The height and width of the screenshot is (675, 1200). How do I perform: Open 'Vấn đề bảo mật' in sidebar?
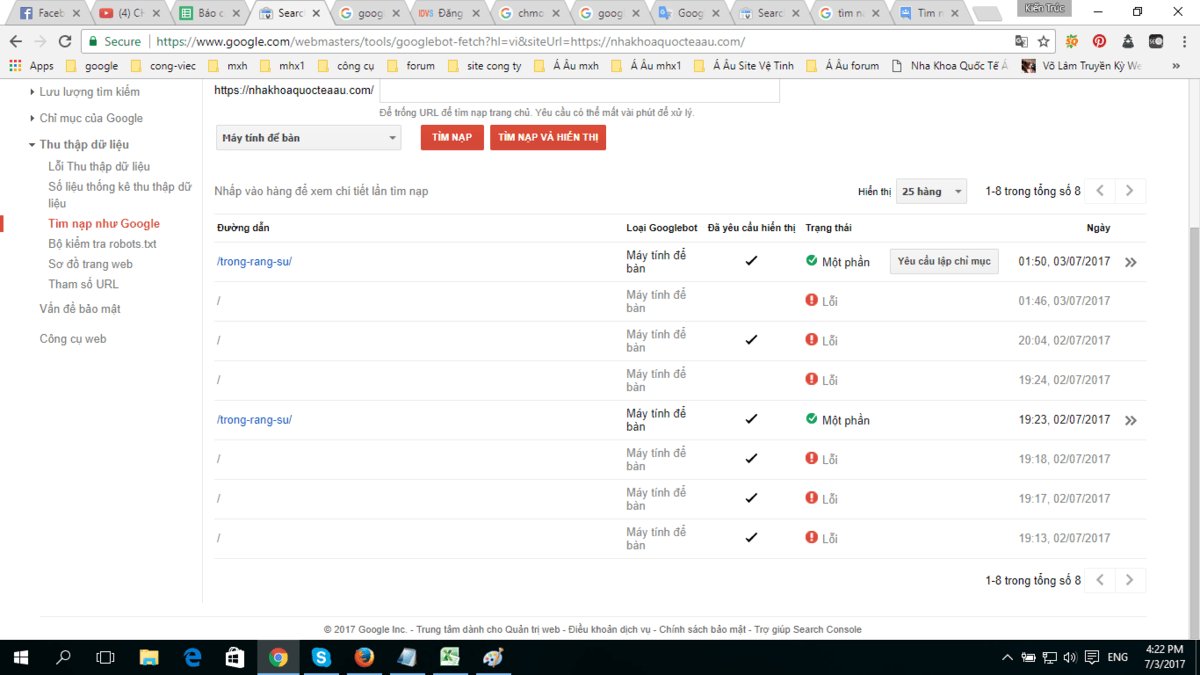click(x=80, y=309)
